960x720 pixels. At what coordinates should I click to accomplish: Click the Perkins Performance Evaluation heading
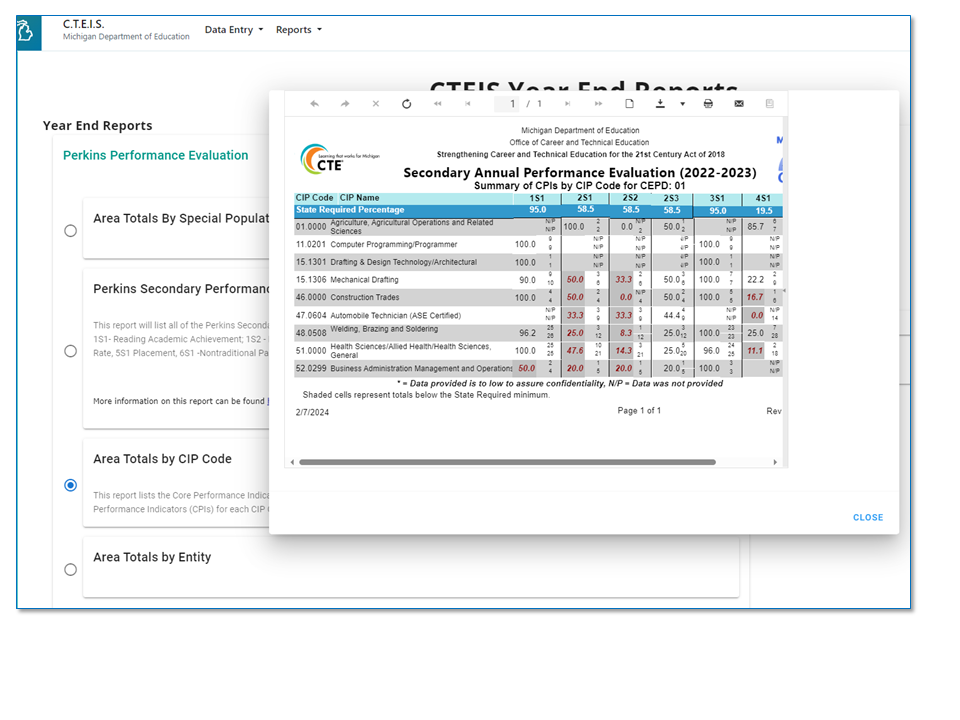155,155
